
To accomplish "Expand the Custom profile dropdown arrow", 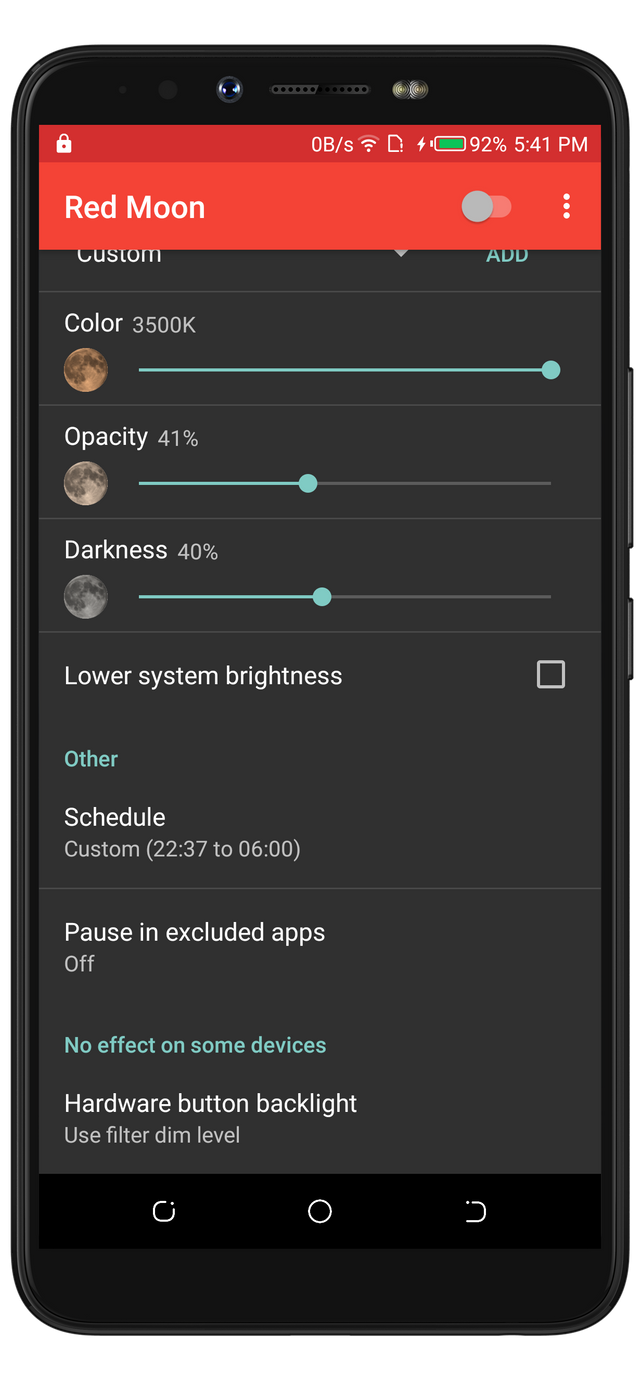I will pyautogui.click(x=401, y=254).
